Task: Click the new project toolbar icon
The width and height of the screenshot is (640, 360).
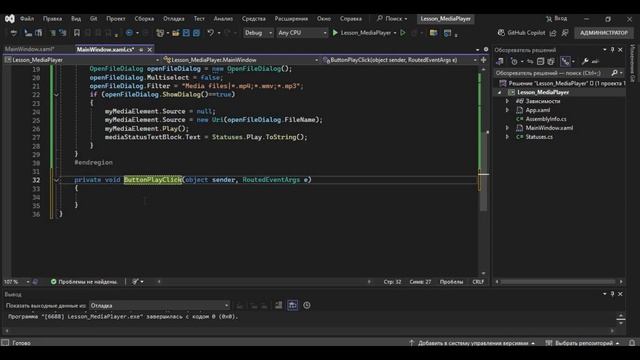Action: (160, 33)
